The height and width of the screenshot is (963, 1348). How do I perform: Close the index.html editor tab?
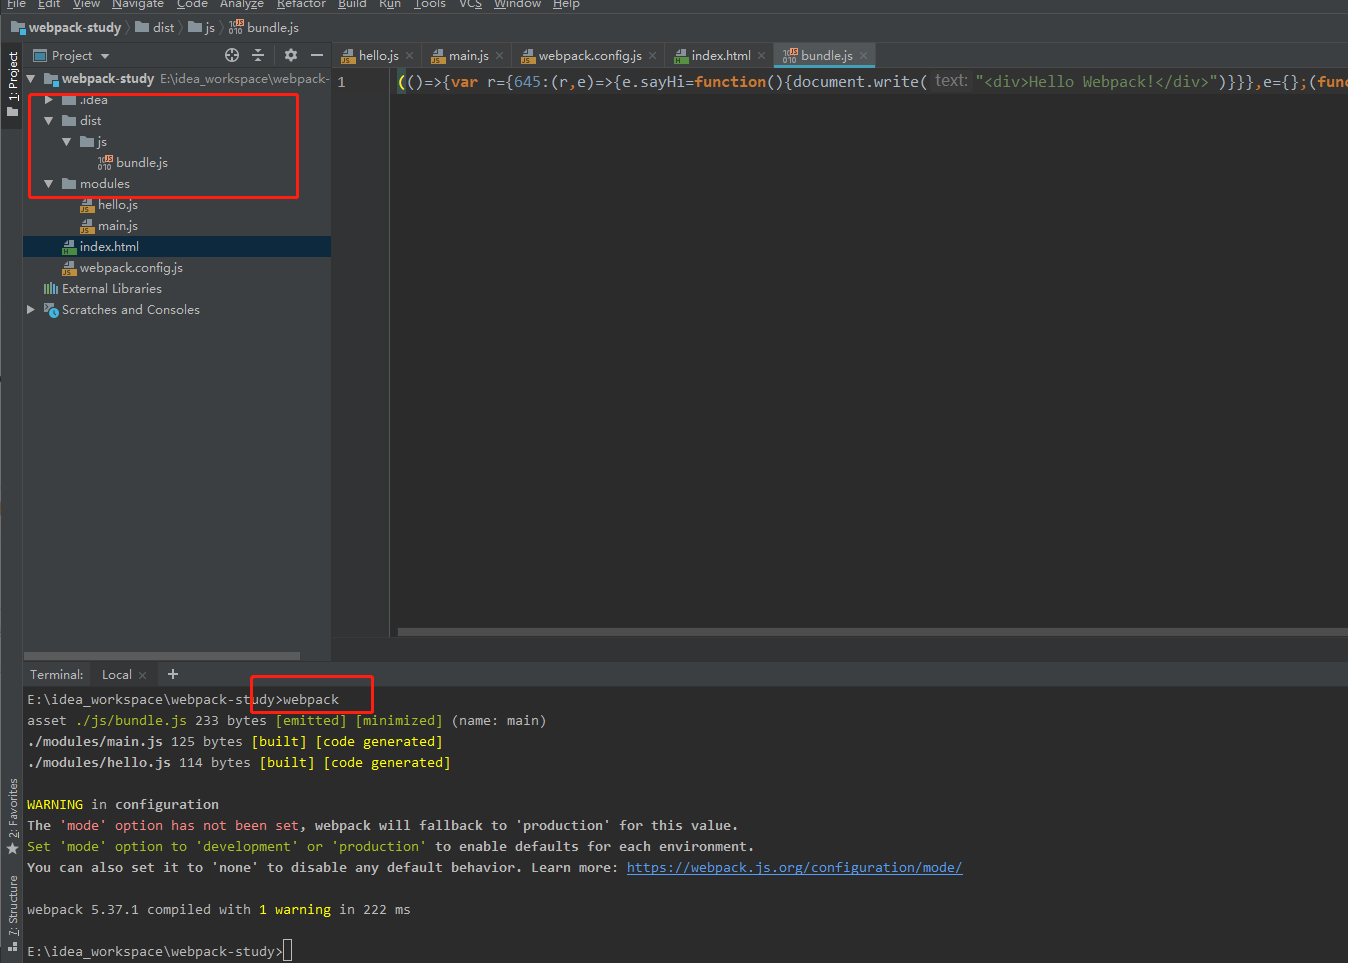[x=762, y=56]
